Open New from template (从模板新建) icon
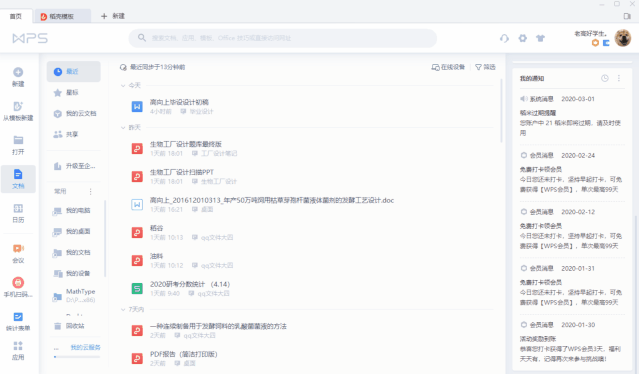639x374 pixels. 18,106
